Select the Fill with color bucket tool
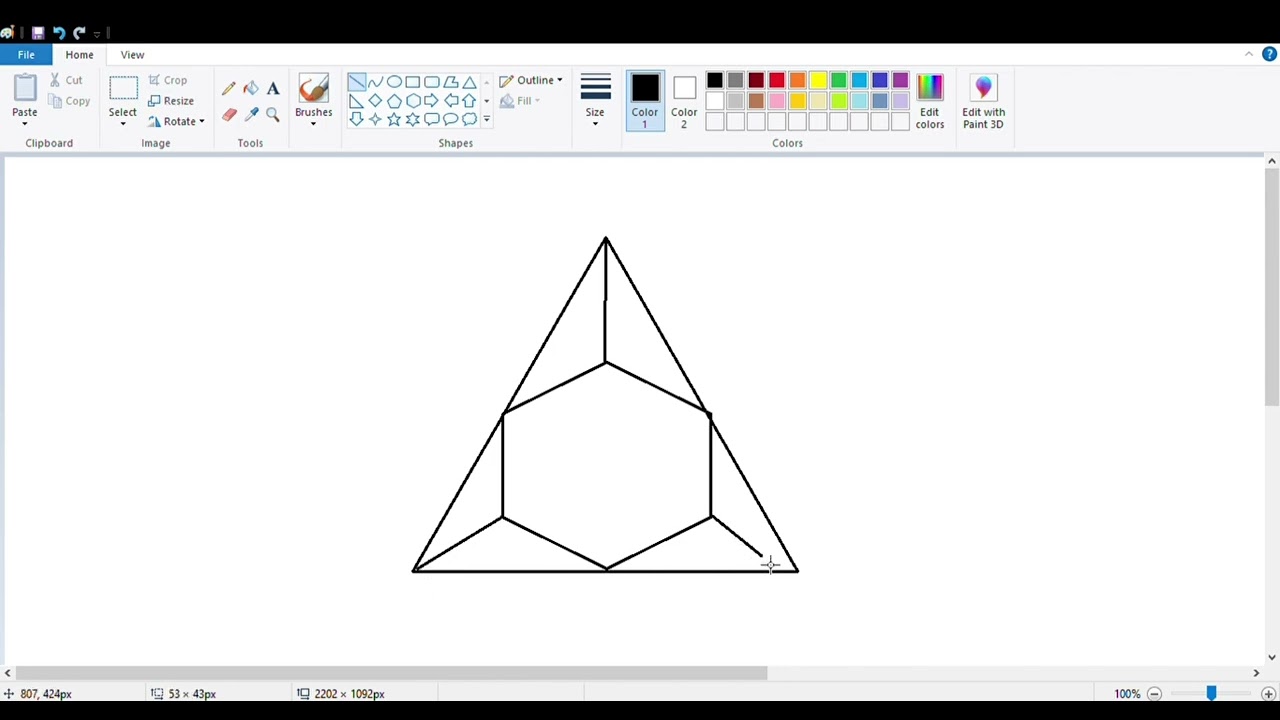This screenshot has width=1280, height=720. coord(251,89)
